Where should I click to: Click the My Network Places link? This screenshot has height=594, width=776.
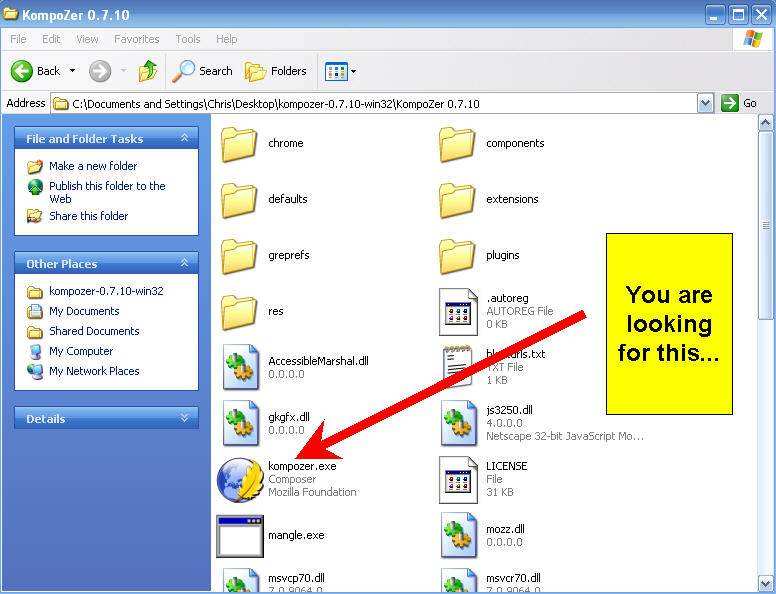point(94,371)
